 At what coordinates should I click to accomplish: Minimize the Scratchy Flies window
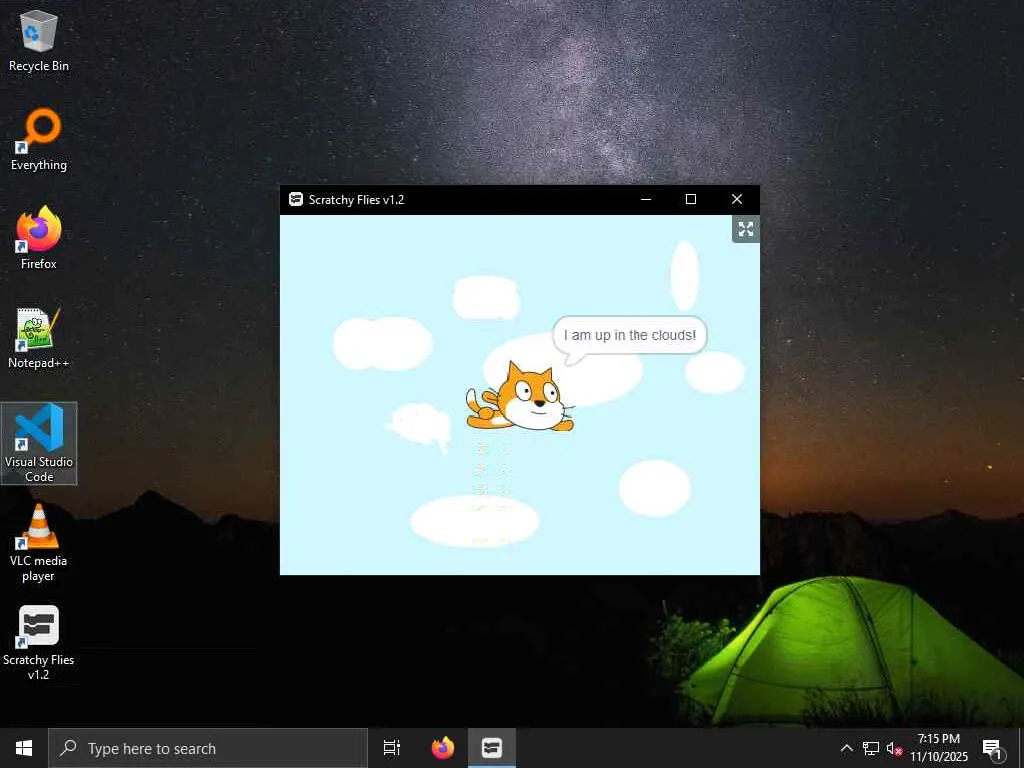(x=646, y=199)
